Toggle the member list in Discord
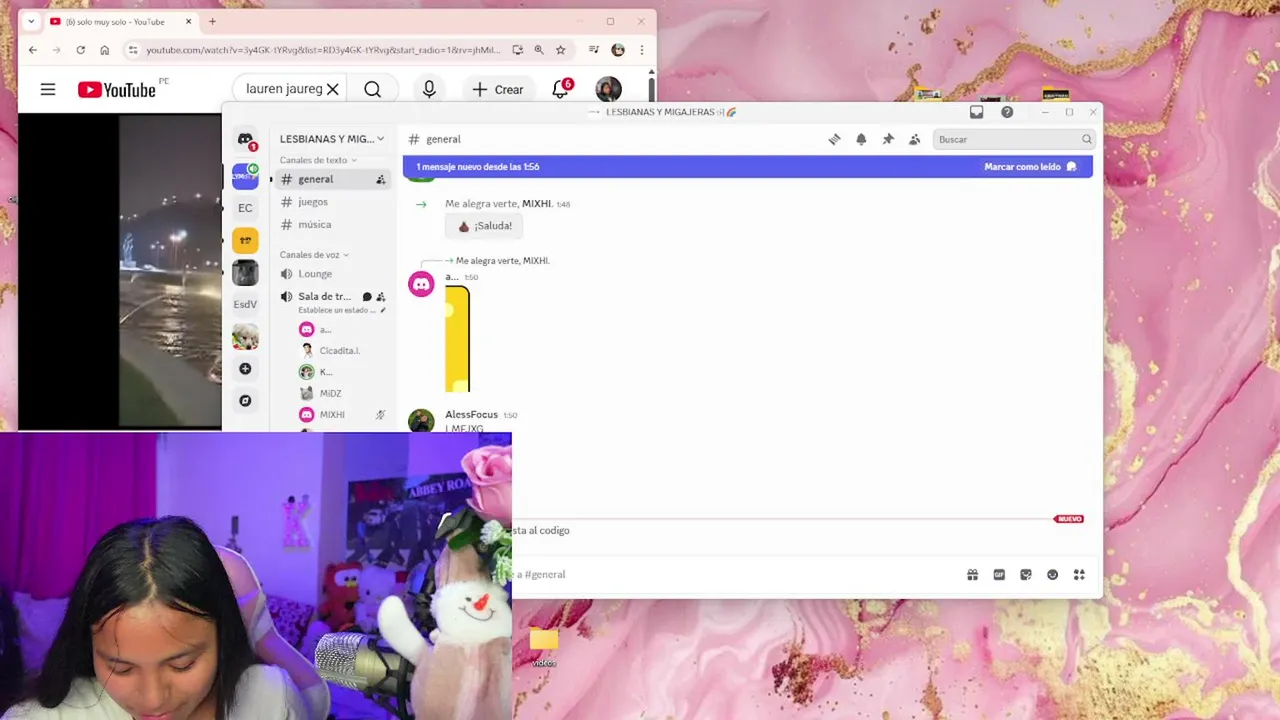The width and height of the screenshot is (1280, 720). (914, 139)
